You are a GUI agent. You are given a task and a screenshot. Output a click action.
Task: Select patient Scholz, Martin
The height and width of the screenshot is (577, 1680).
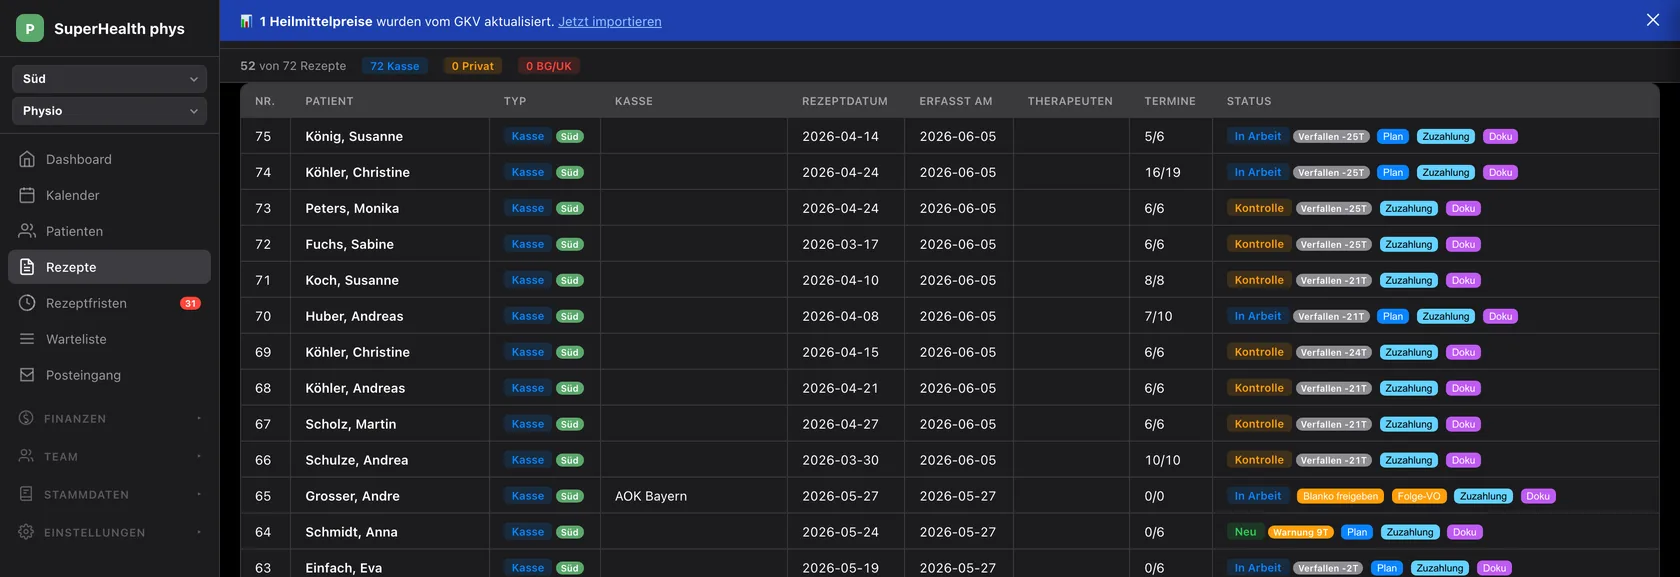point(351,424)
